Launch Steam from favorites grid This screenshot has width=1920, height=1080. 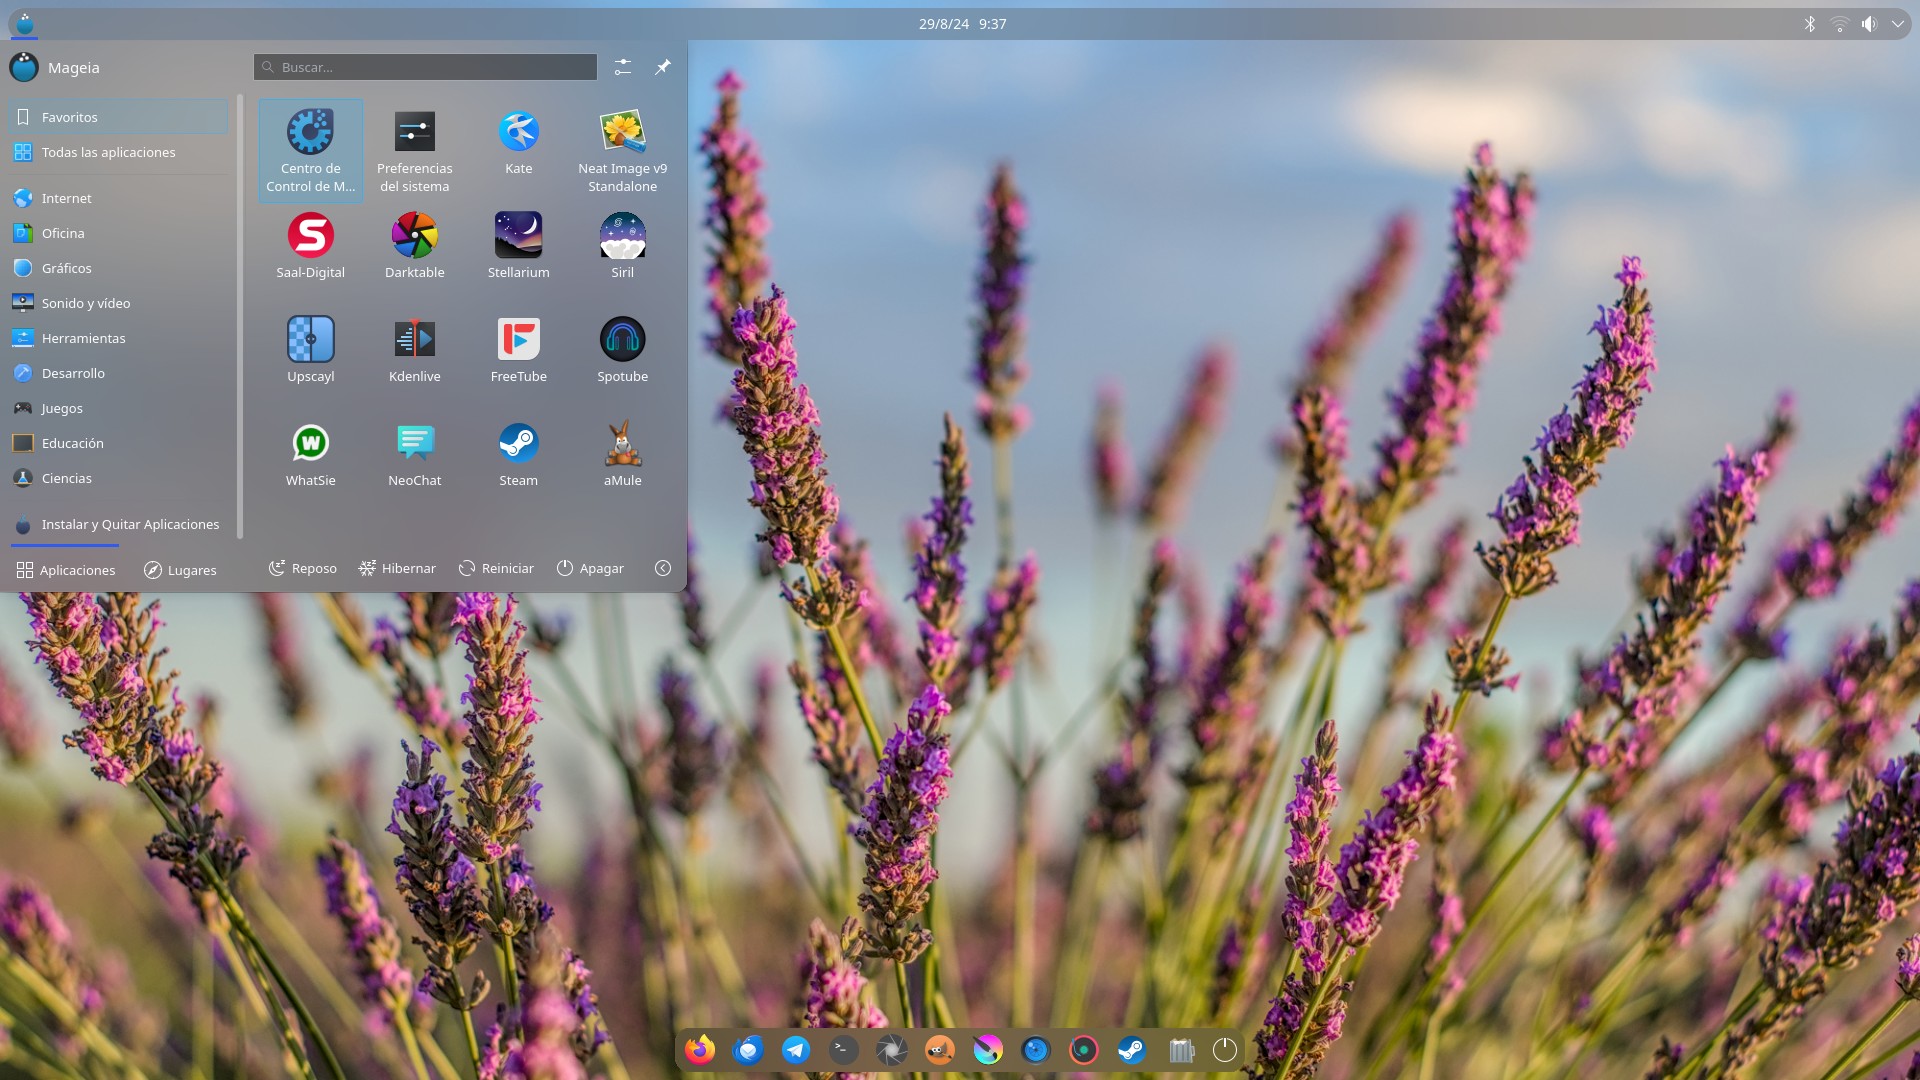tap(518, 454)
